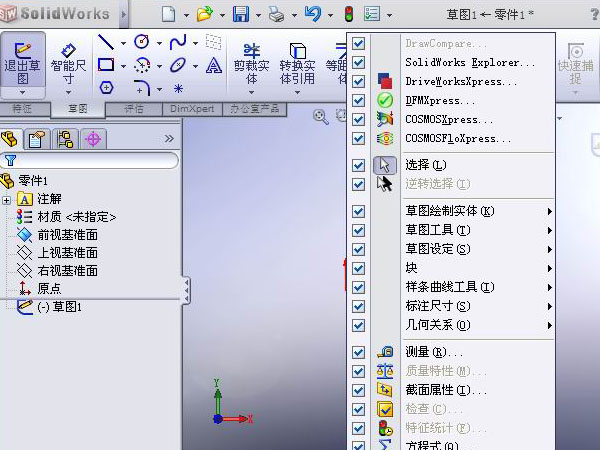The width and height of the screenshot is (600, 450).
Task: Uncheck the DFMXpress checkbox
Action: coord(358,101)
